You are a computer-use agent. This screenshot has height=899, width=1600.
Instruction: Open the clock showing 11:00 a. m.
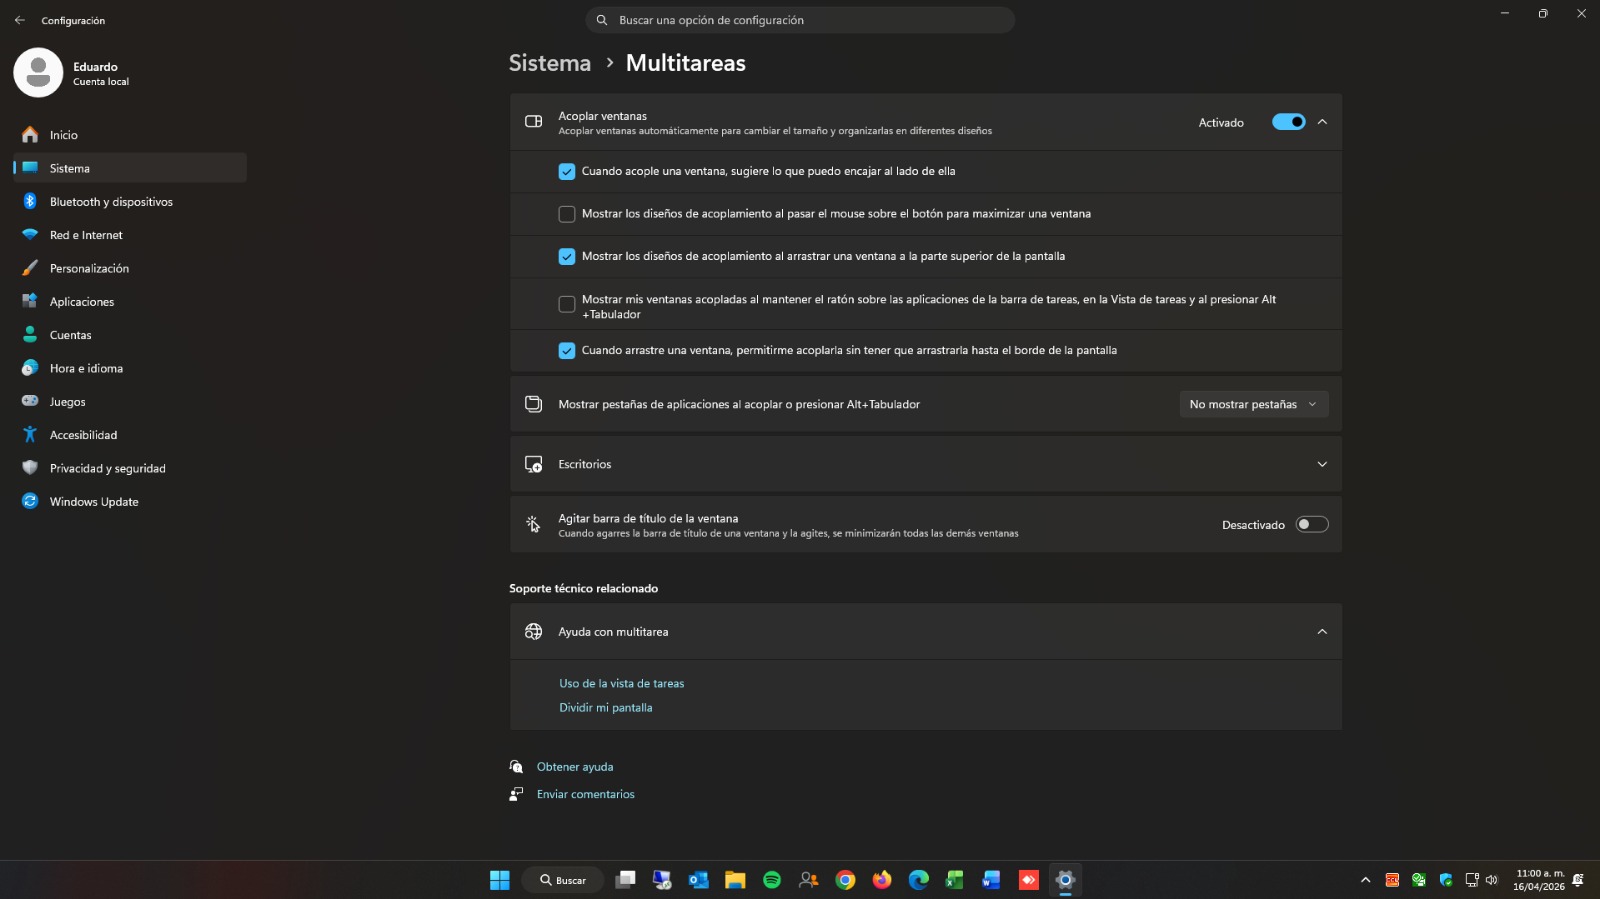click(1539, 880)
